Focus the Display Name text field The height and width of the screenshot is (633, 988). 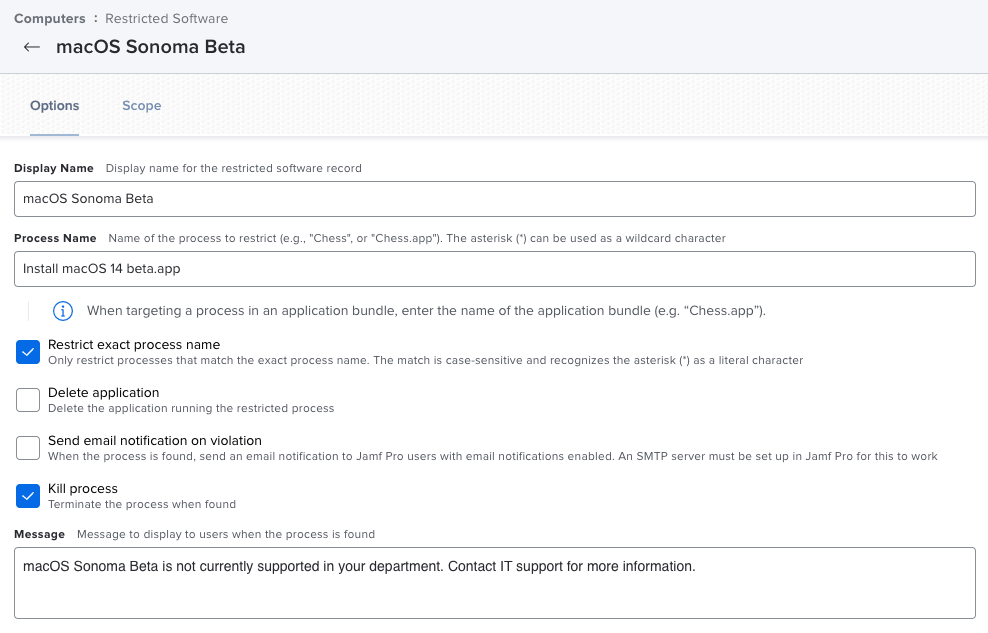point(495,199)
